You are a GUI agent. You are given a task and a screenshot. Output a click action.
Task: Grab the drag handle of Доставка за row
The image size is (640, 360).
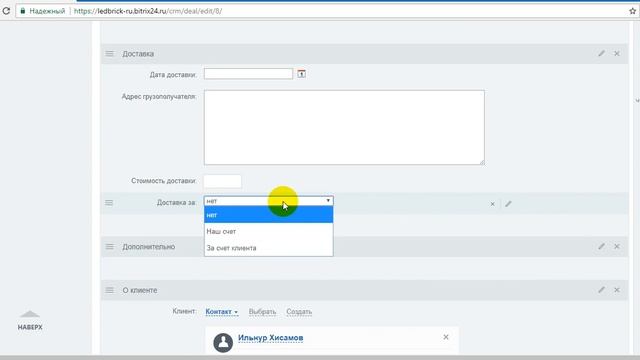109,202
